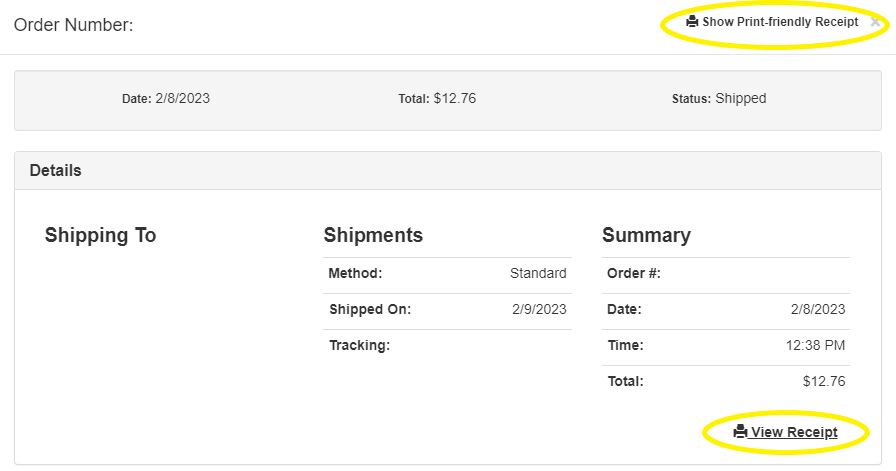Click the Order # row in Summary

point(726,273)
